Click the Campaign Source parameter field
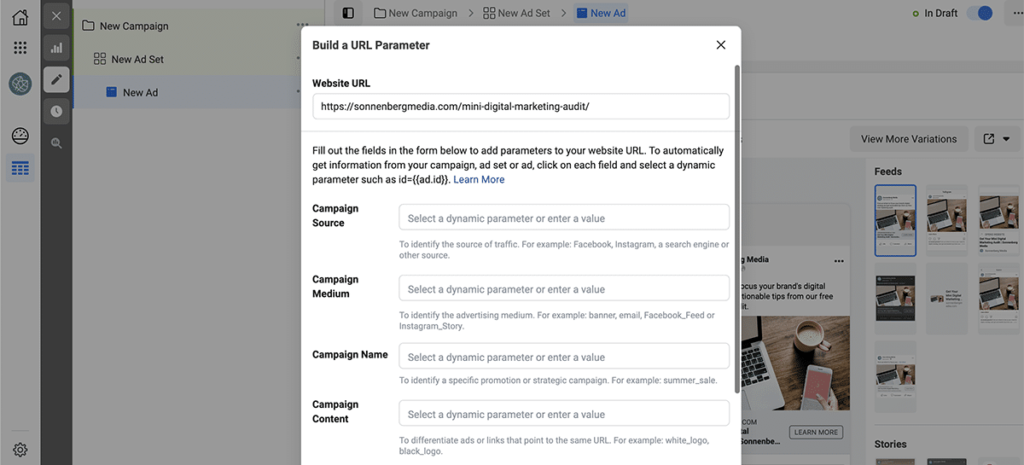1024x465 pixels. point(564,218)
